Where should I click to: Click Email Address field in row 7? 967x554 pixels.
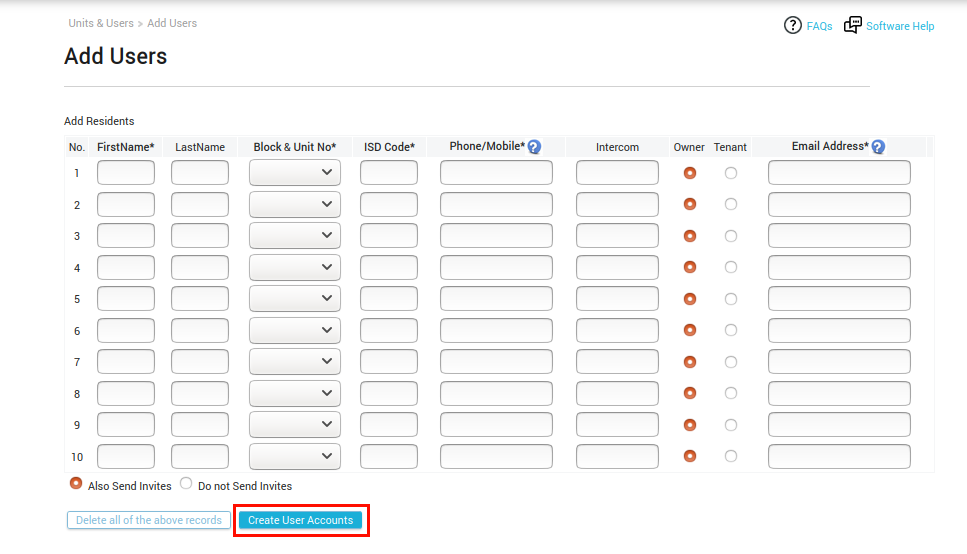(x=839, y=362)
